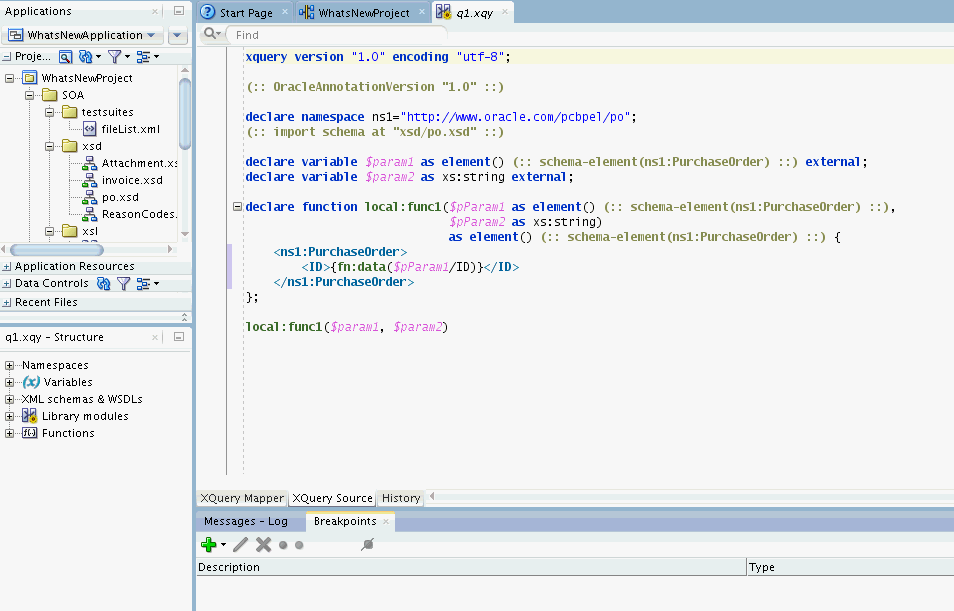Switch to the XQuery Mapper tab
The height and width of the screenshot is (611, 954).
[x=242, y=498]
